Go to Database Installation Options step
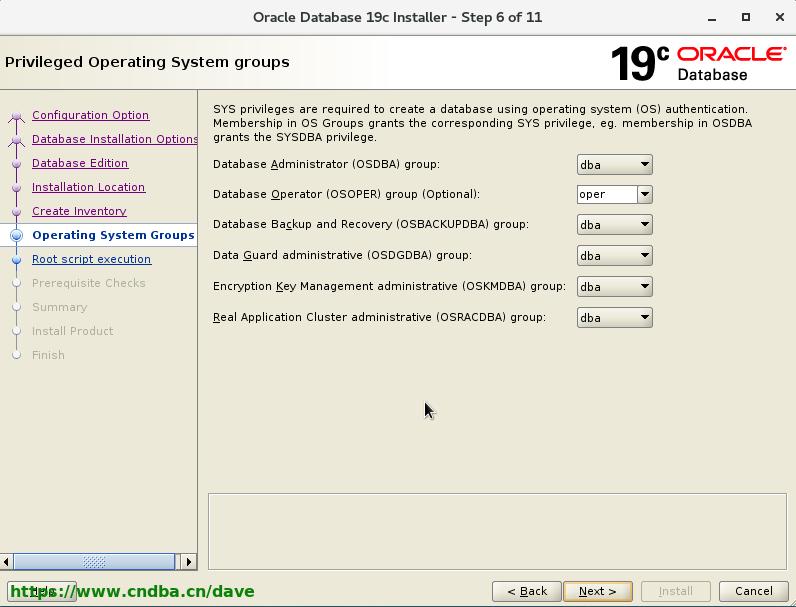Screen dimensions: 796x607 pos(114,139)
